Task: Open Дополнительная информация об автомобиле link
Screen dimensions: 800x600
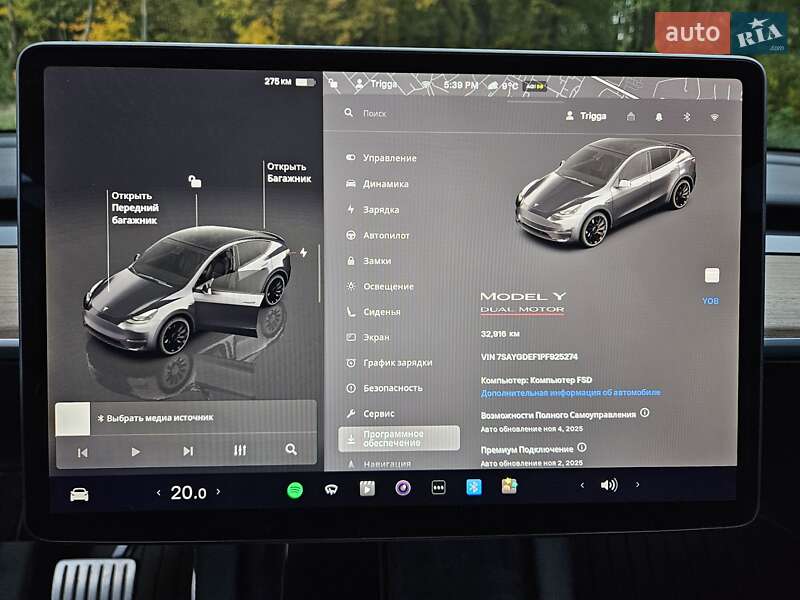Action: click(570, 393)
